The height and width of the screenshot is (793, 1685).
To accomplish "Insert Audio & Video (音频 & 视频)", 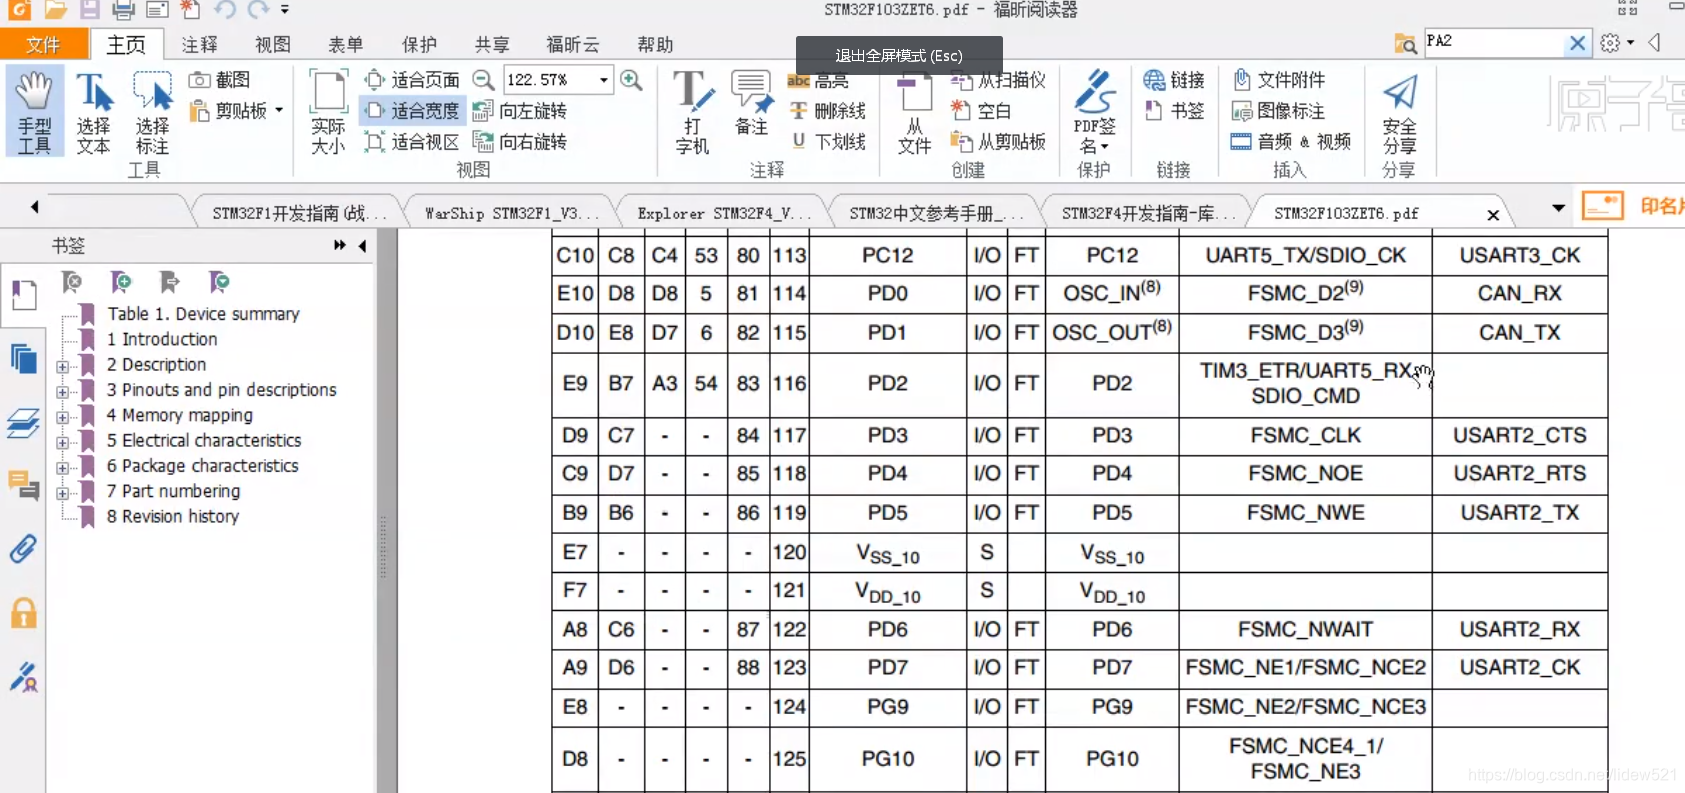I will click(x=1291, y=142).
